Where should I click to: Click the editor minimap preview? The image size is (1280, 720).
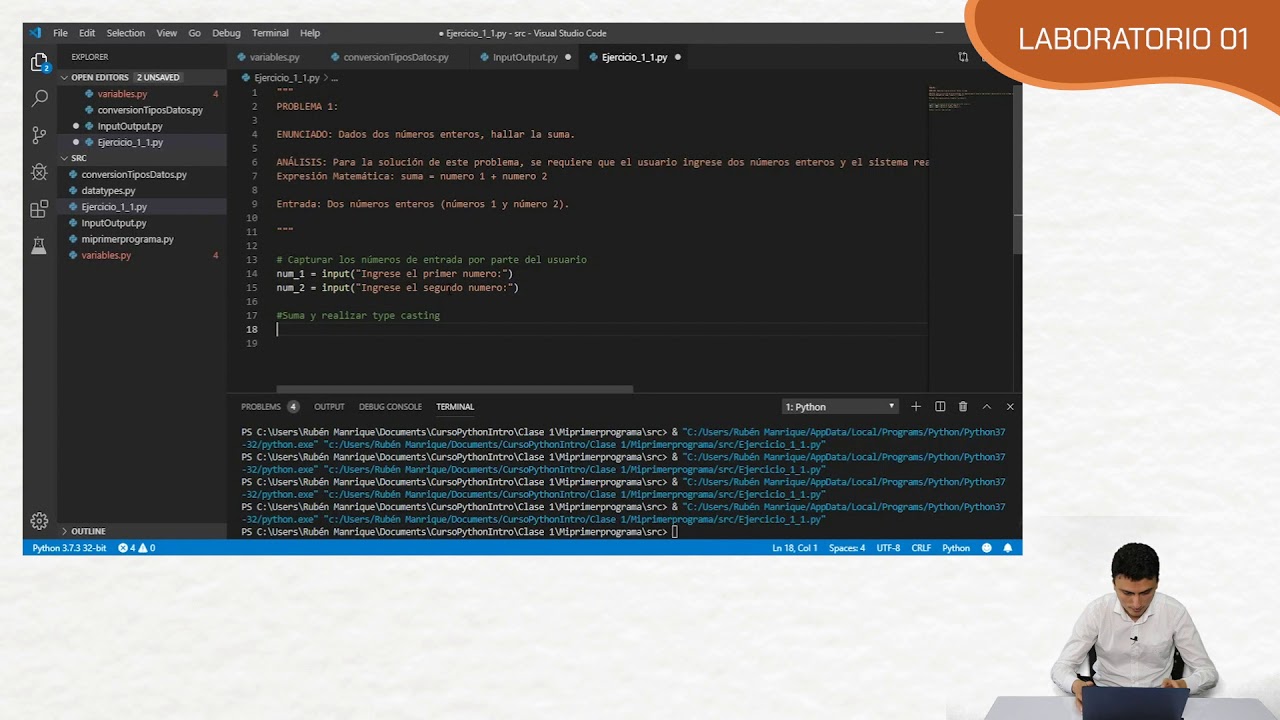970,98
